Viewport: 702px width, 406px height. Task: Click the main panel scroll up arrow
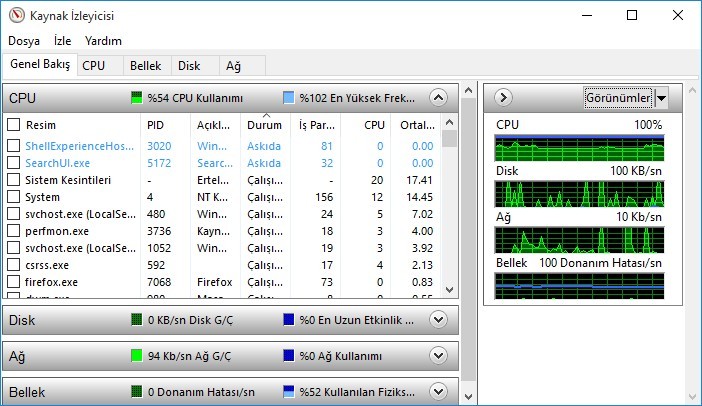[468, 90]
